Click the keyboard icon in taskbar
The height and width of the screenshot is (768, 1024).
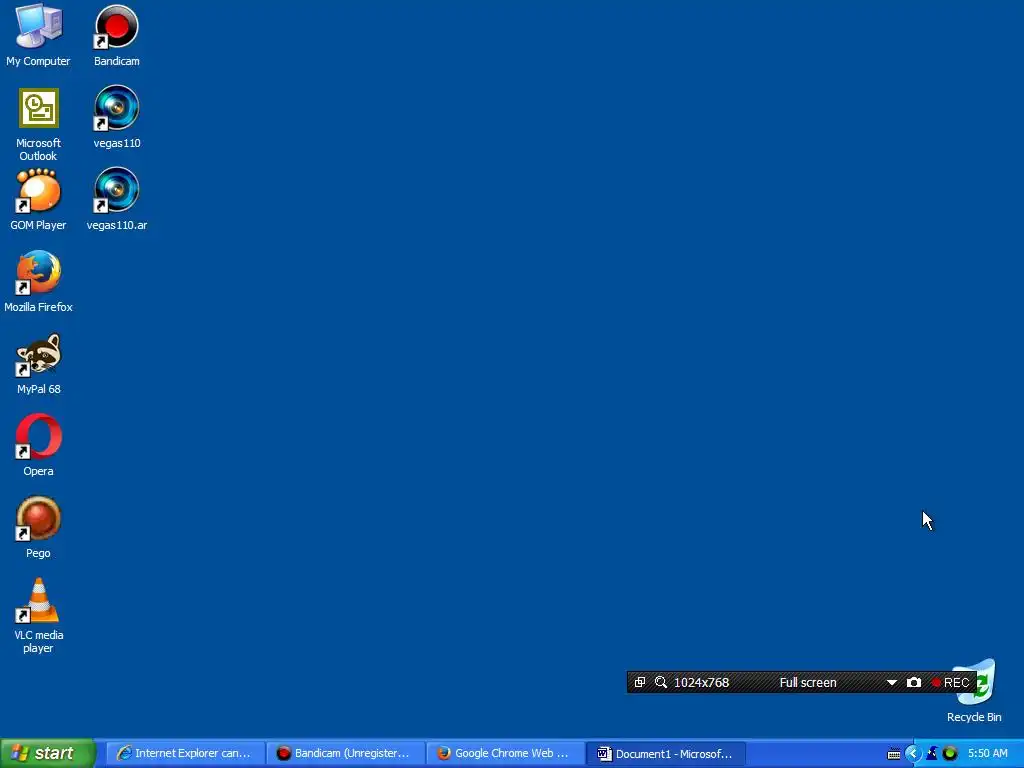pyautogui.click(x=894, y=754)
